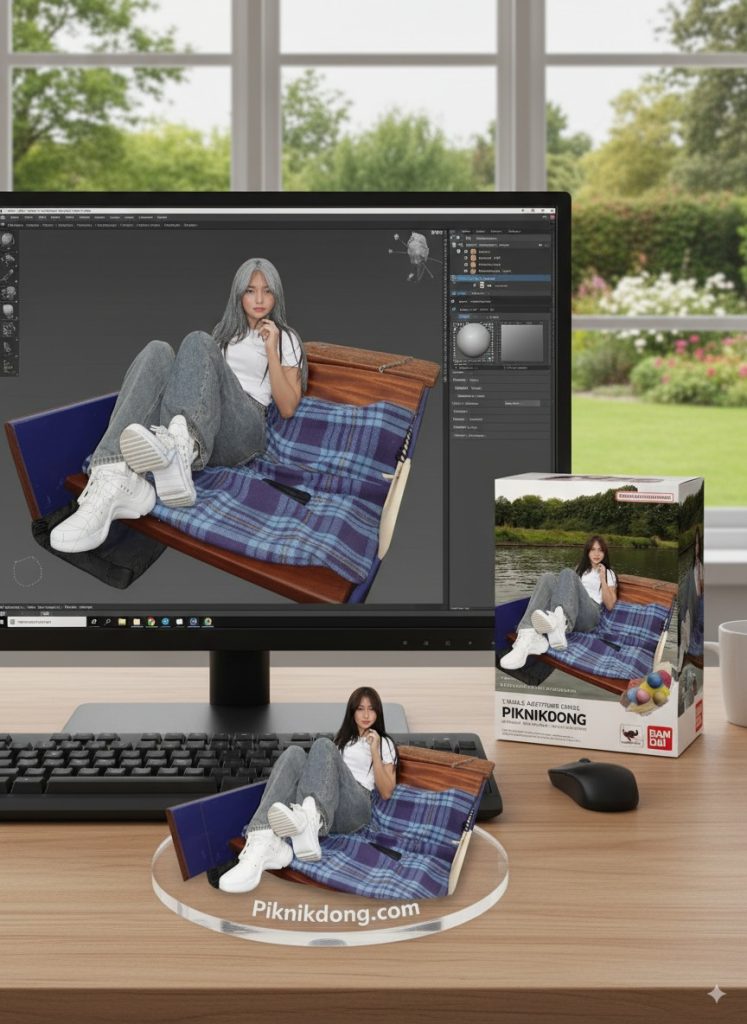Click the taskbar search box
Image resolution: width=747 pixels, height=1024 pixels.
click(47, 622)
